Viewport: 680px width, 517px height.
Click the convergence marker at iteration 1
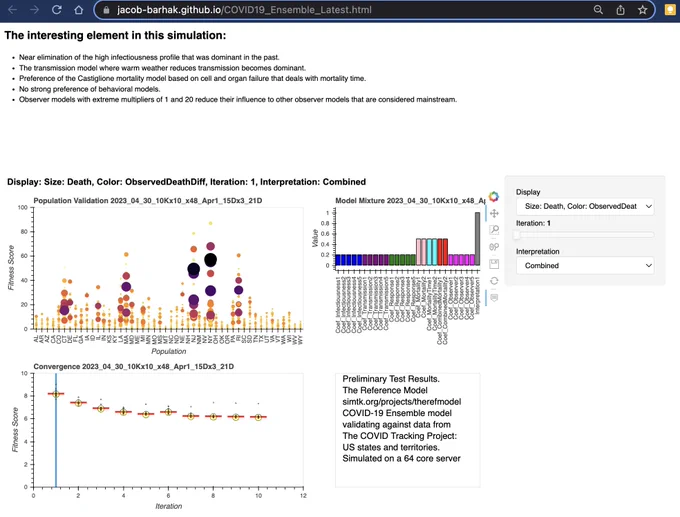coord(56,394)
